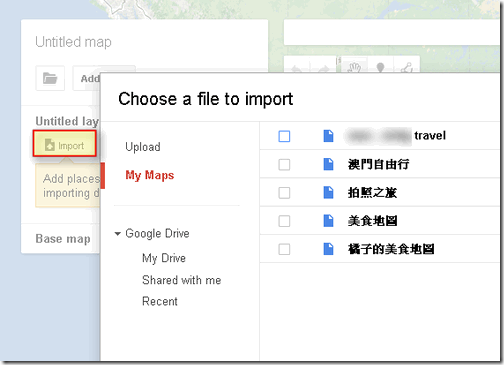Open My Drive under Google Drive
The image size is (504, 365).
click(x=164, y=258)
